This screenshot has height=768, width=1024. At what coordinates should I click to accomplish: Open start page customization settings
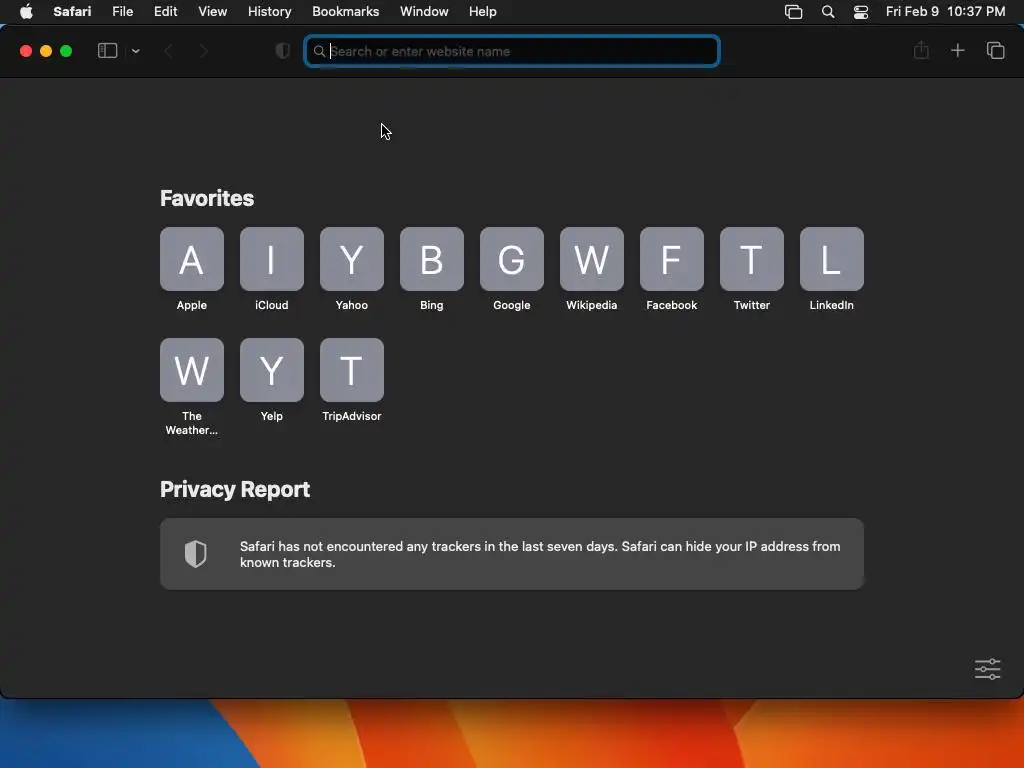[x=987, y=669]
